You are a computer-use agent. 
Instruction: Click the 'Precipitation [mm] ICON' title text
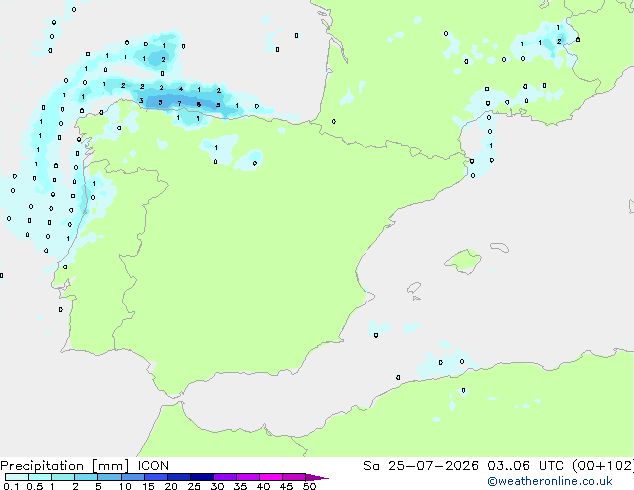pyautogui.click(x=85, y=466)
